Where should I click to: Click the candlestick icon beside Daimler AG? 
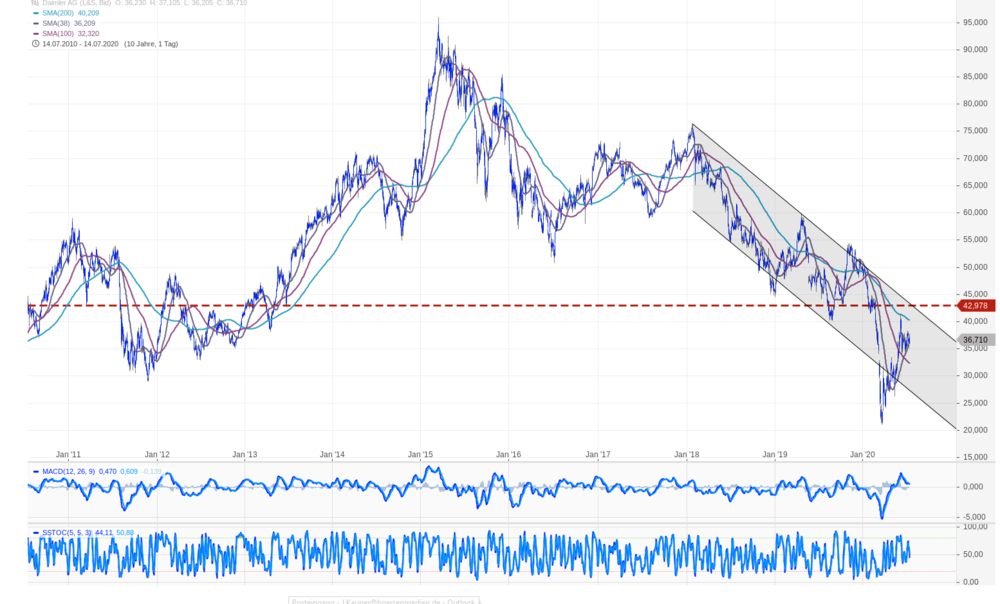click(35, 3)
